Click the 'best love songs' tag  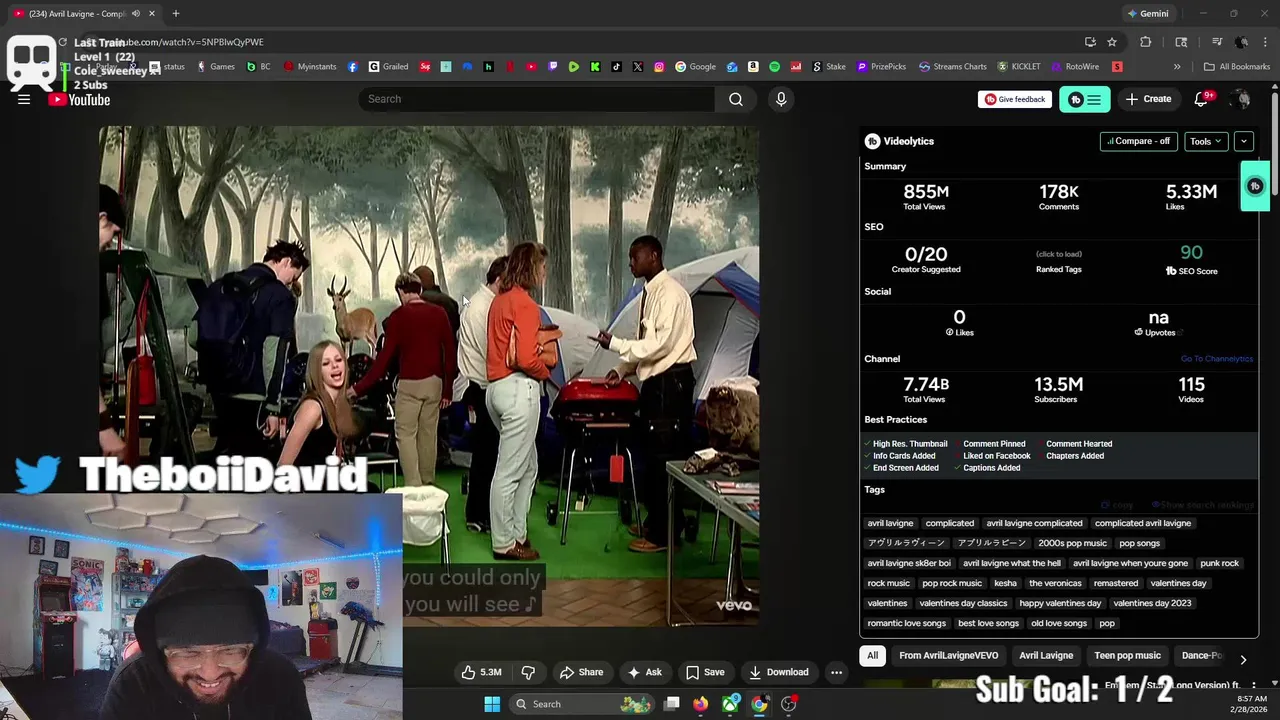[x=988, y=623]
